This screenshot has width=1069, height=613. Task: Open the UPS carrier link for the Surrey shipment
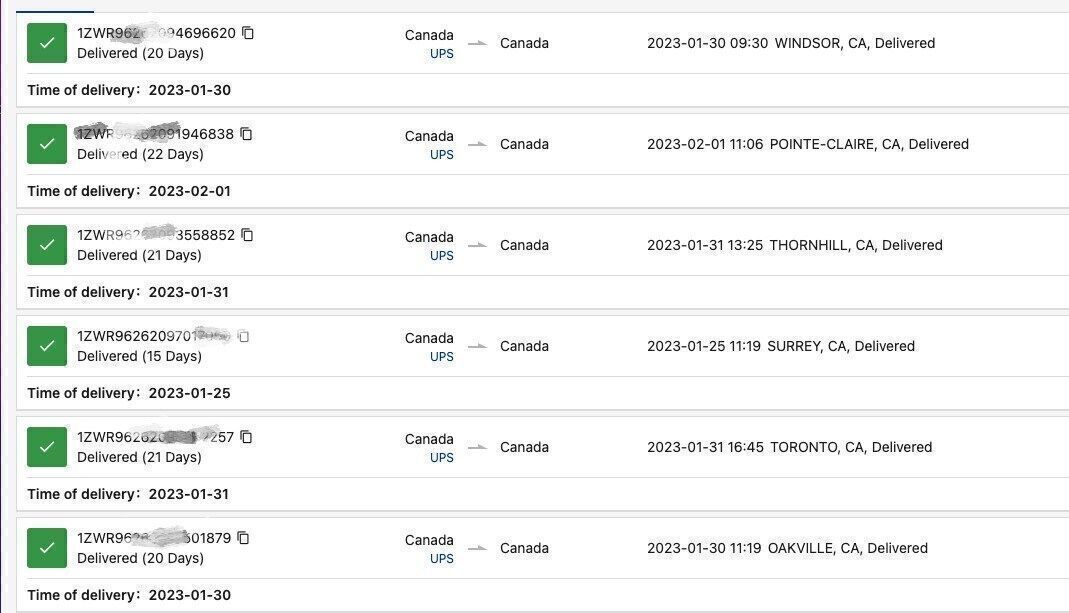point(441,357)
